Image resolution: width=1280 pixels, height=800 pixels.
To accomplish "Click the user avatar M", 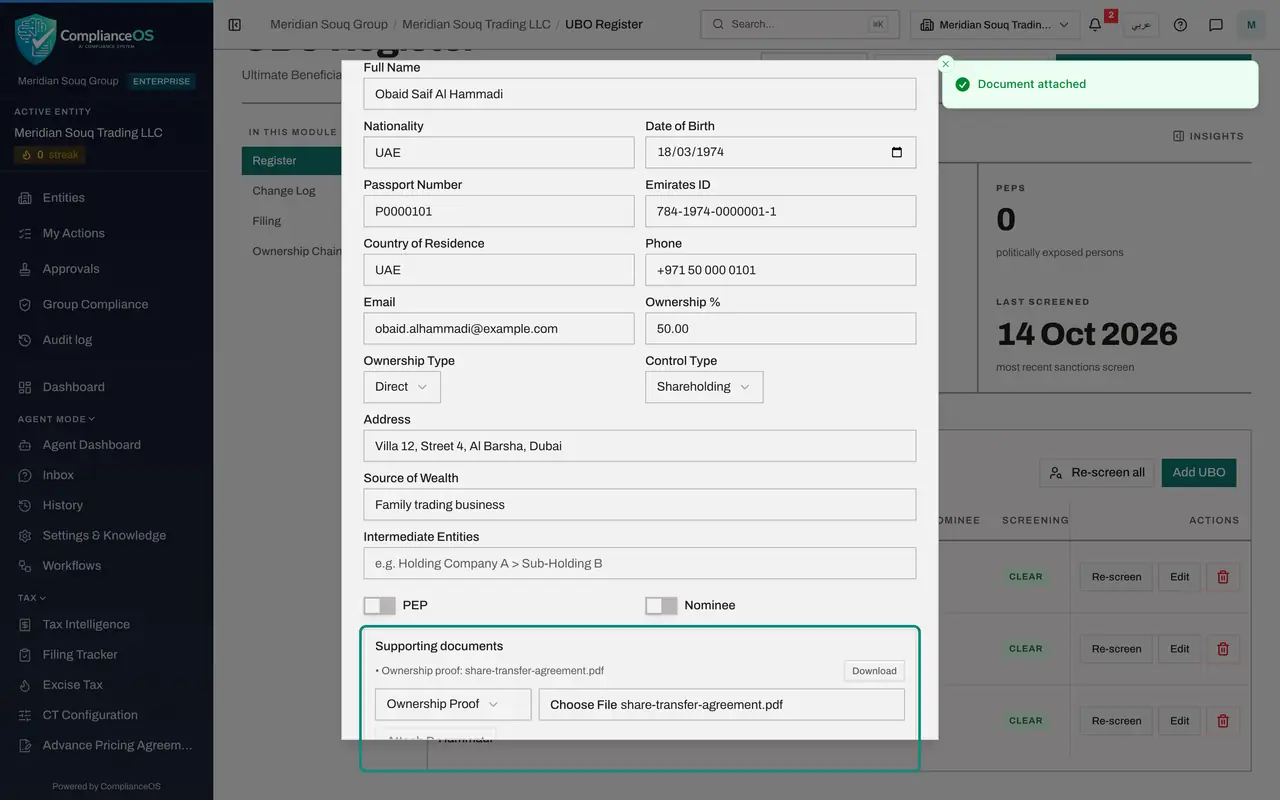I will [x=1251, y=24].
